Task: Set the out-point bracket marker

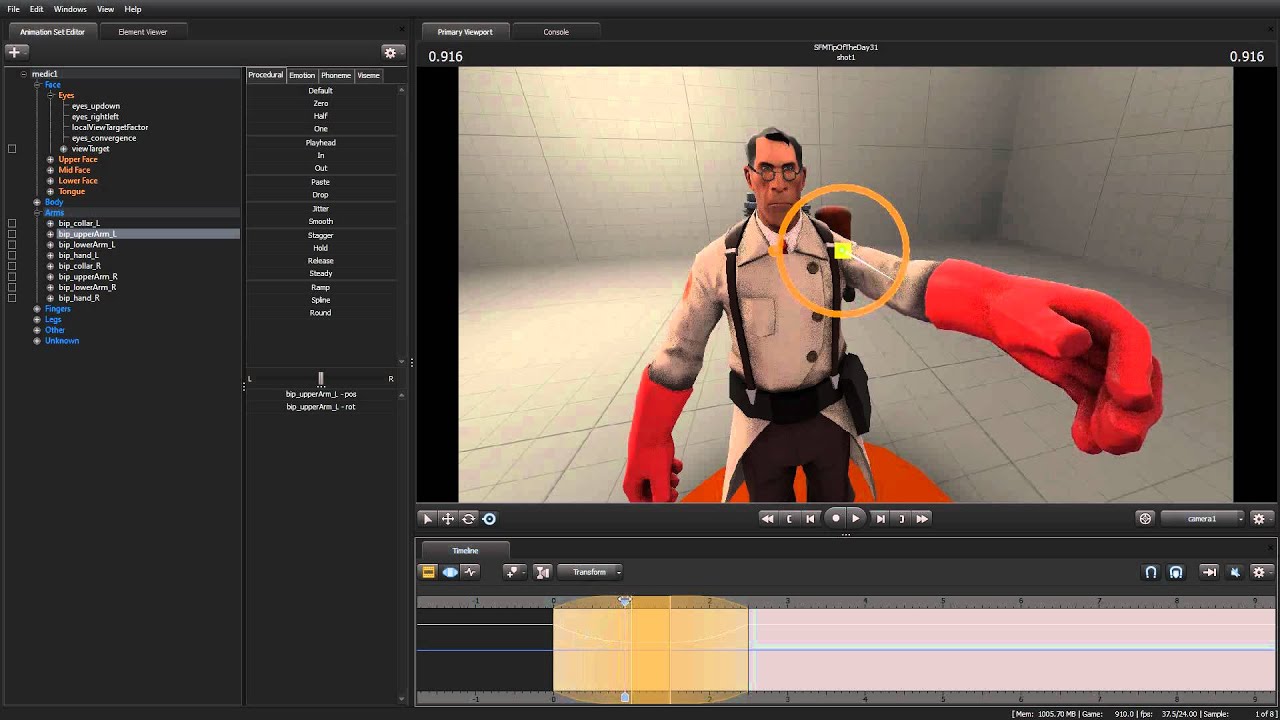Action: pyautogui.click(x=901, y=518)
